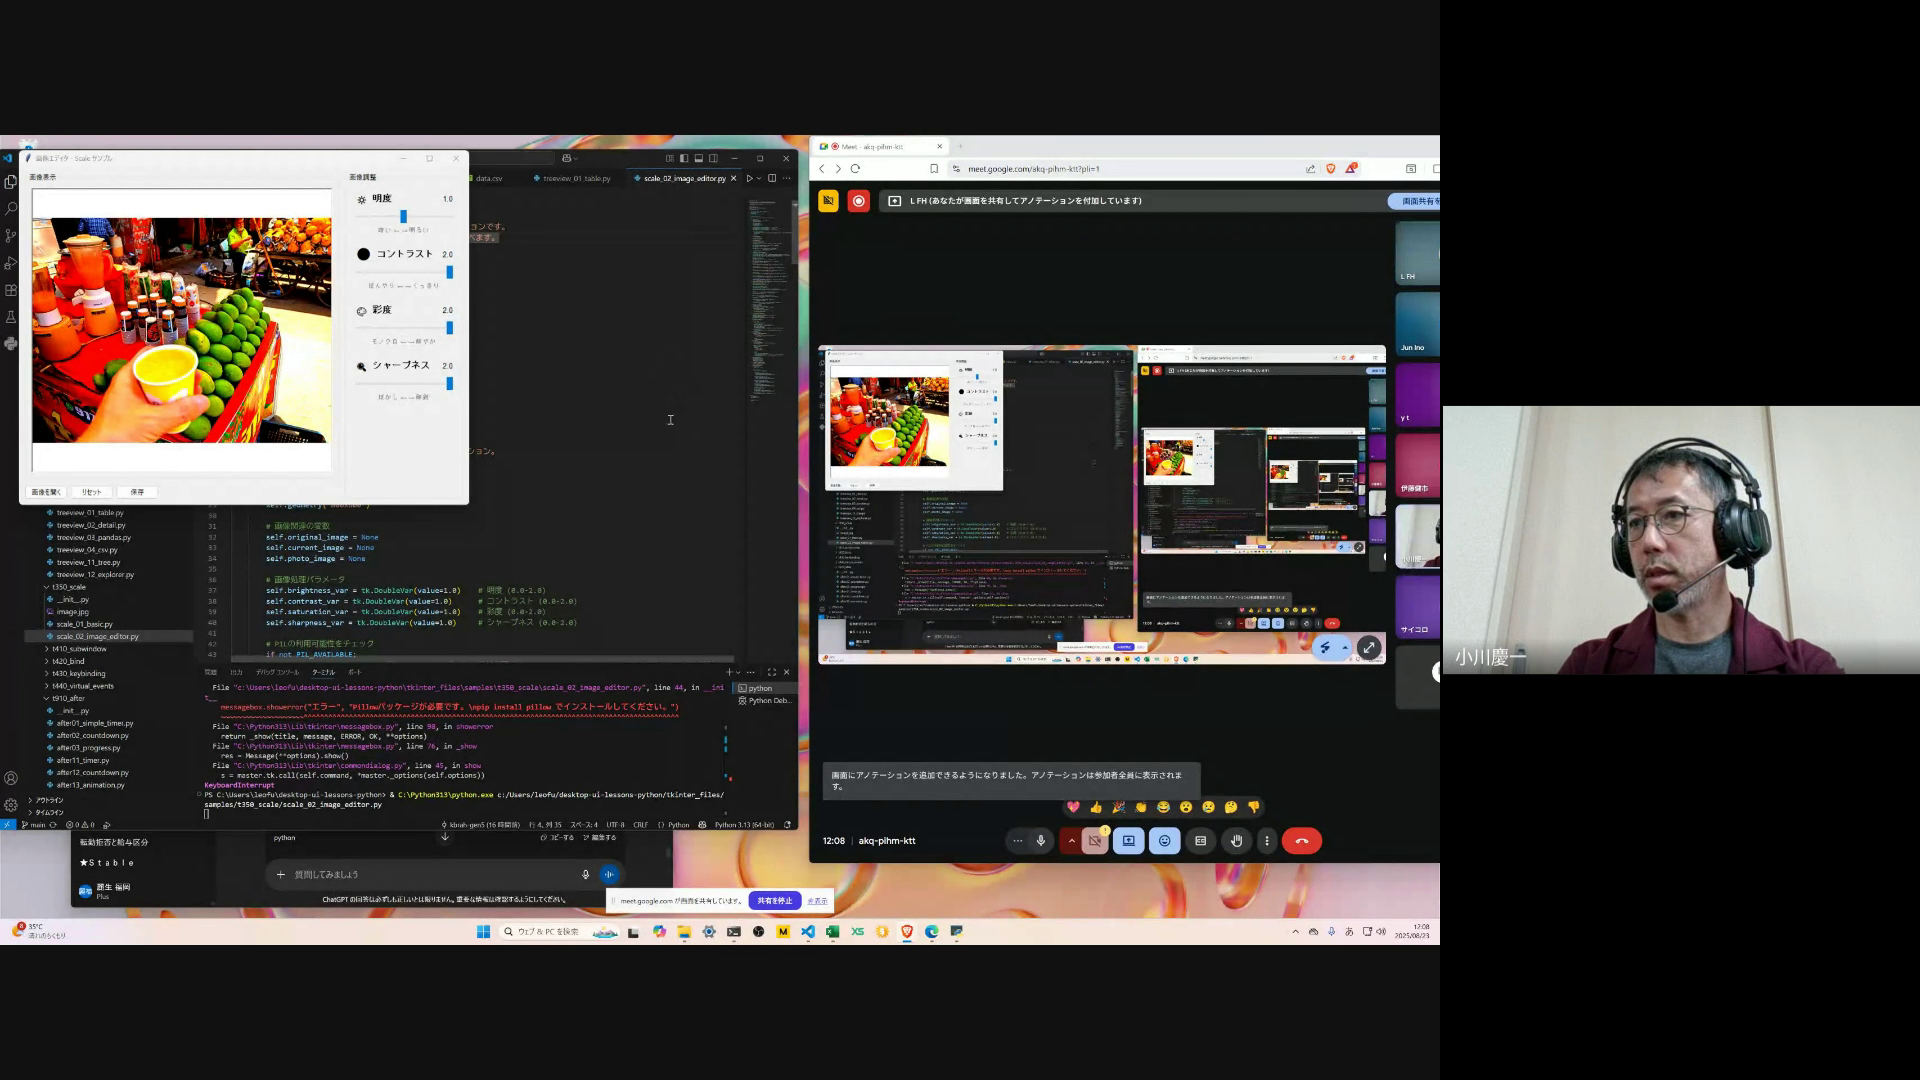
Task: Click the thumbs up emoji reaction
Action: [x=1096, y=807]
